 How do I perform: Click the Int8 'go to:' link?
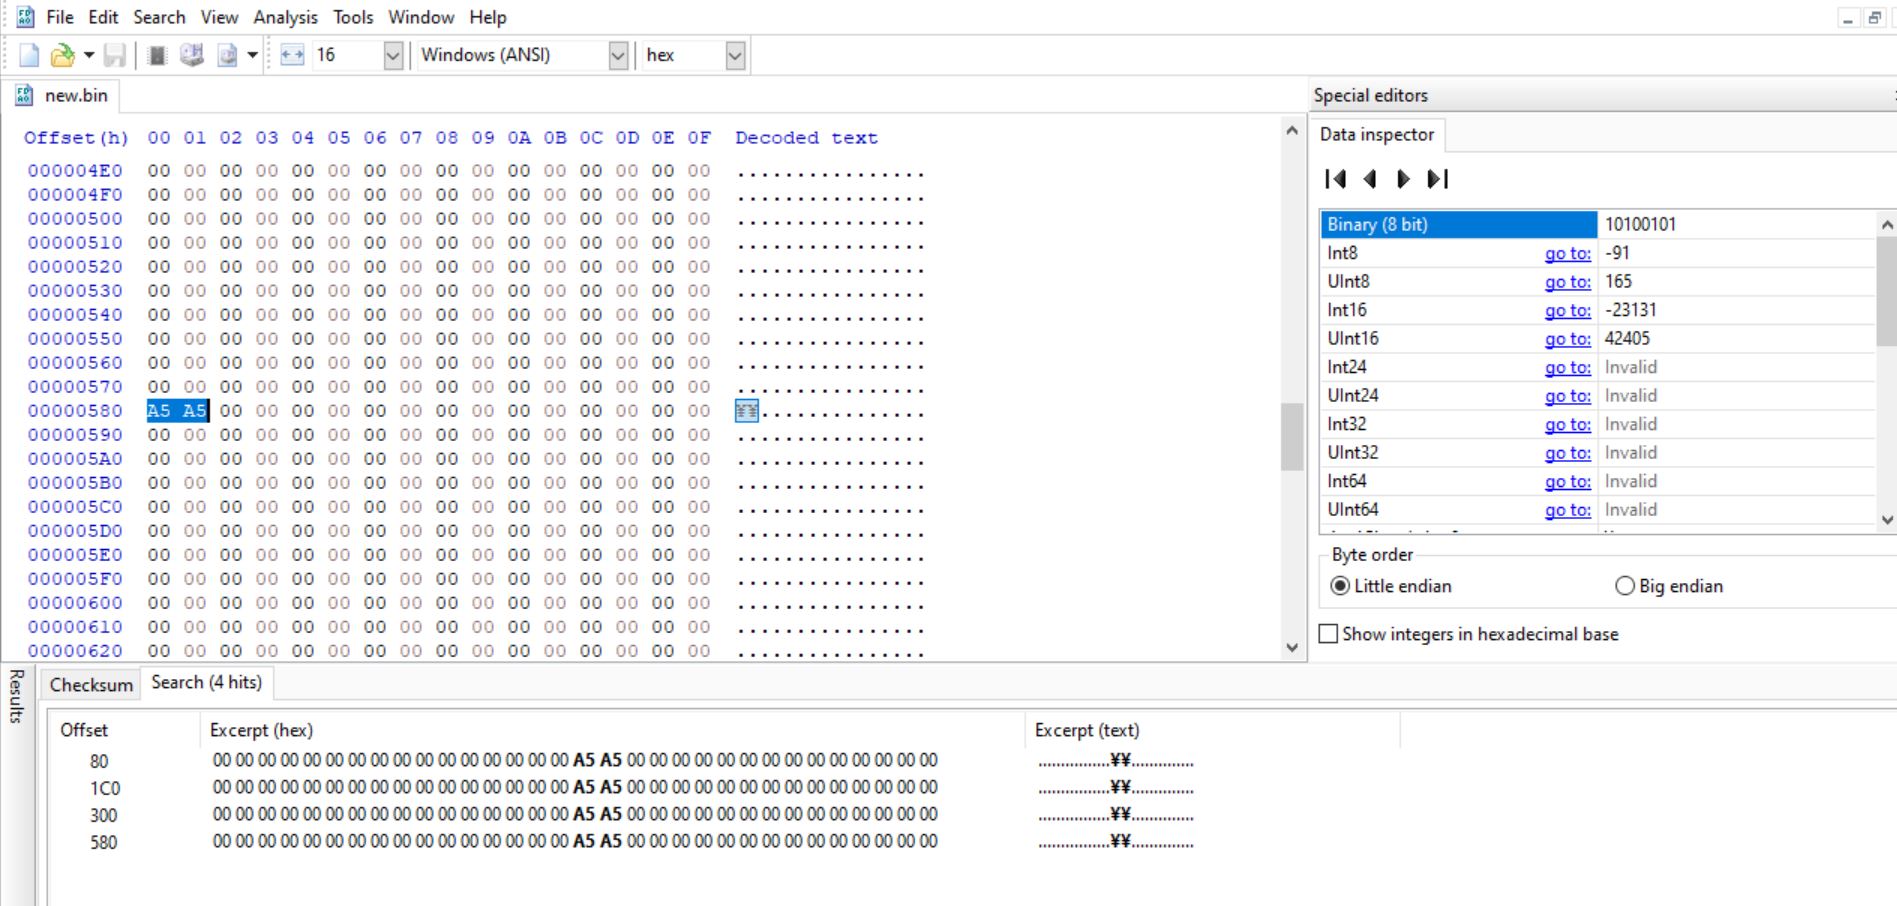pos(1567,254)
